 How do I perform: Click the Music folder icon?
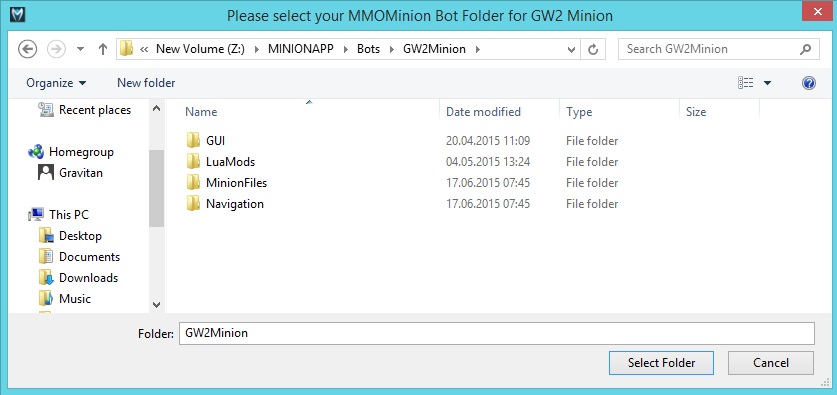(46, 298)
